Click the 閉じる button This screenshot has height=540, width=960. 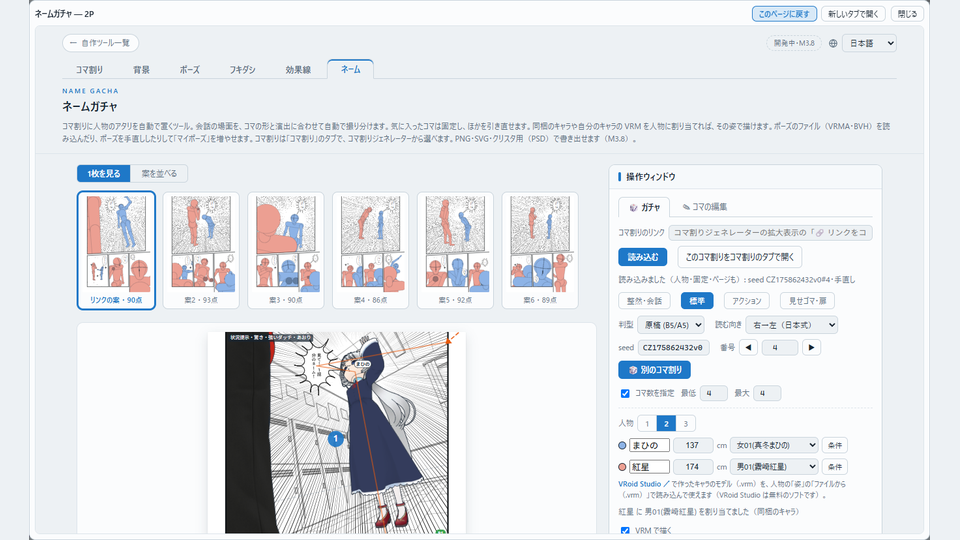[907, 13]
